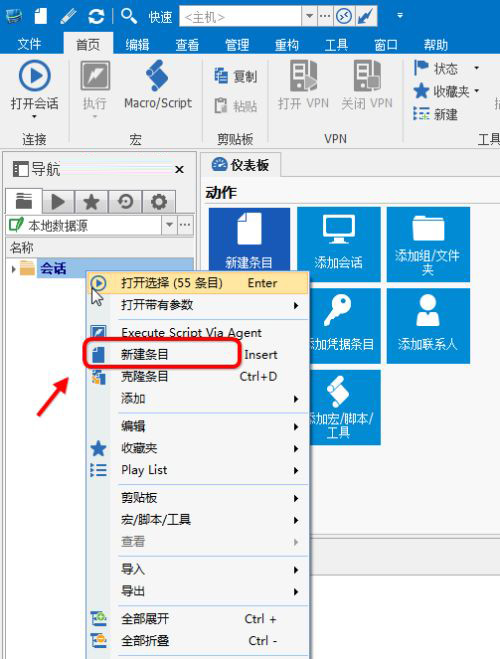Click the 打开会话 play icon in ribbon
500x659 pixels.
point(34,76)
